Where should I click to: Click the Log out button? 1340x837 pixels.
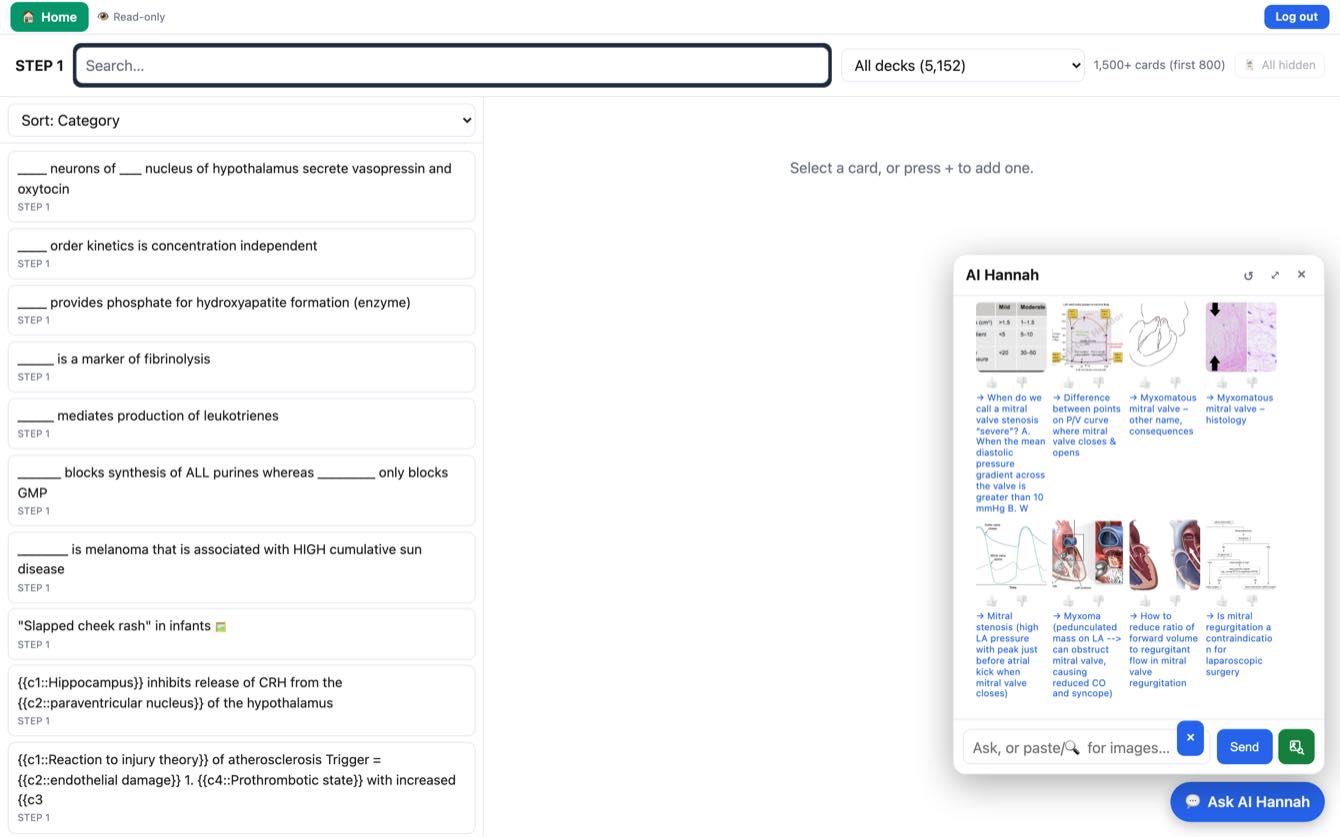(x=1296, y=17)
